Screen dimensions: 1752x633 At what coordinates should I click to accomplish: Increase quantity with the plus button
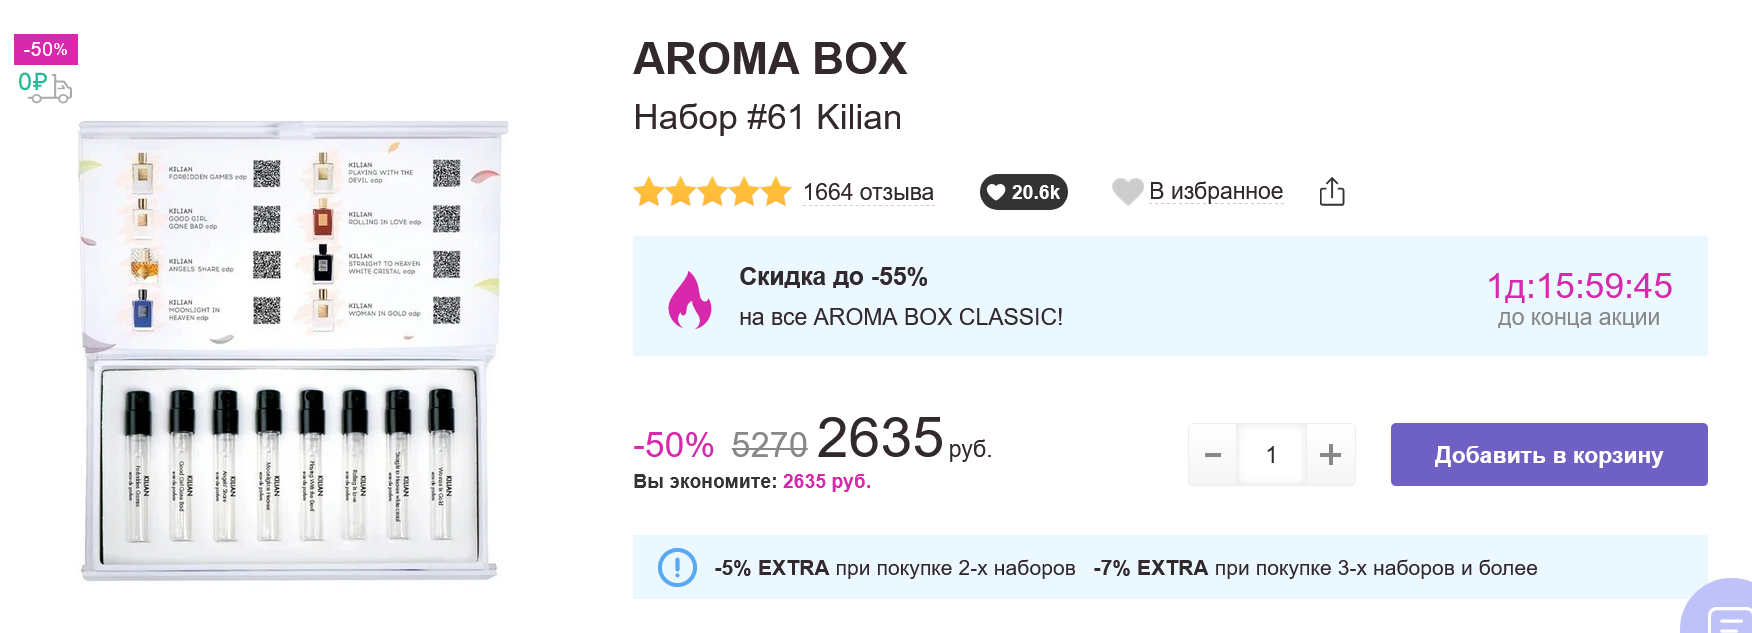(1330, 455)
